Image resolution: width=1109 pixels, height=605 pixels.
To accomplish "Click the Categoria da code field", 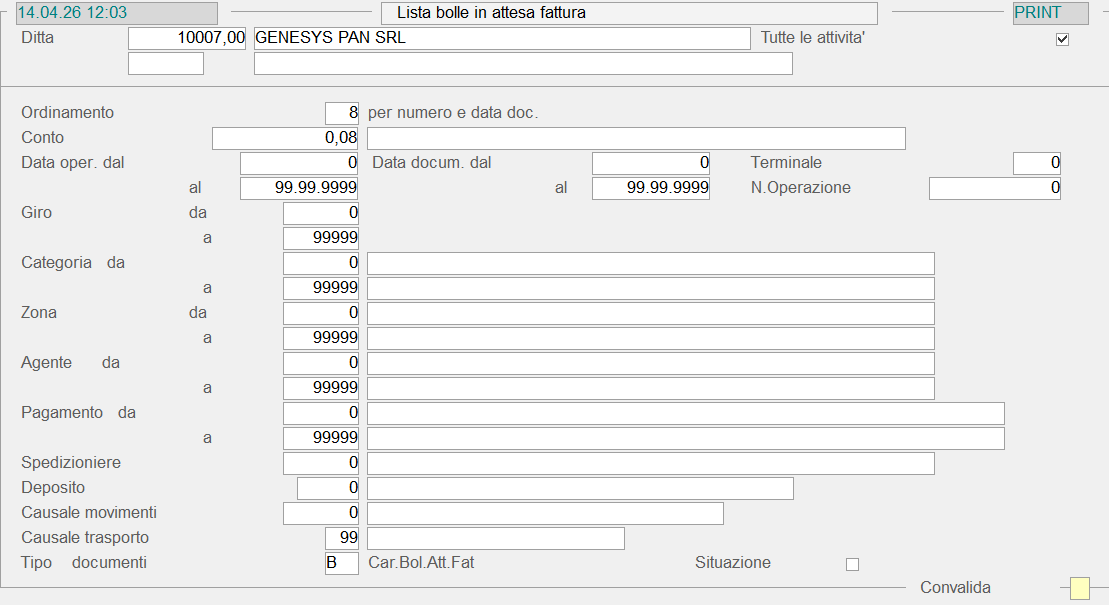I will point(321,263).
